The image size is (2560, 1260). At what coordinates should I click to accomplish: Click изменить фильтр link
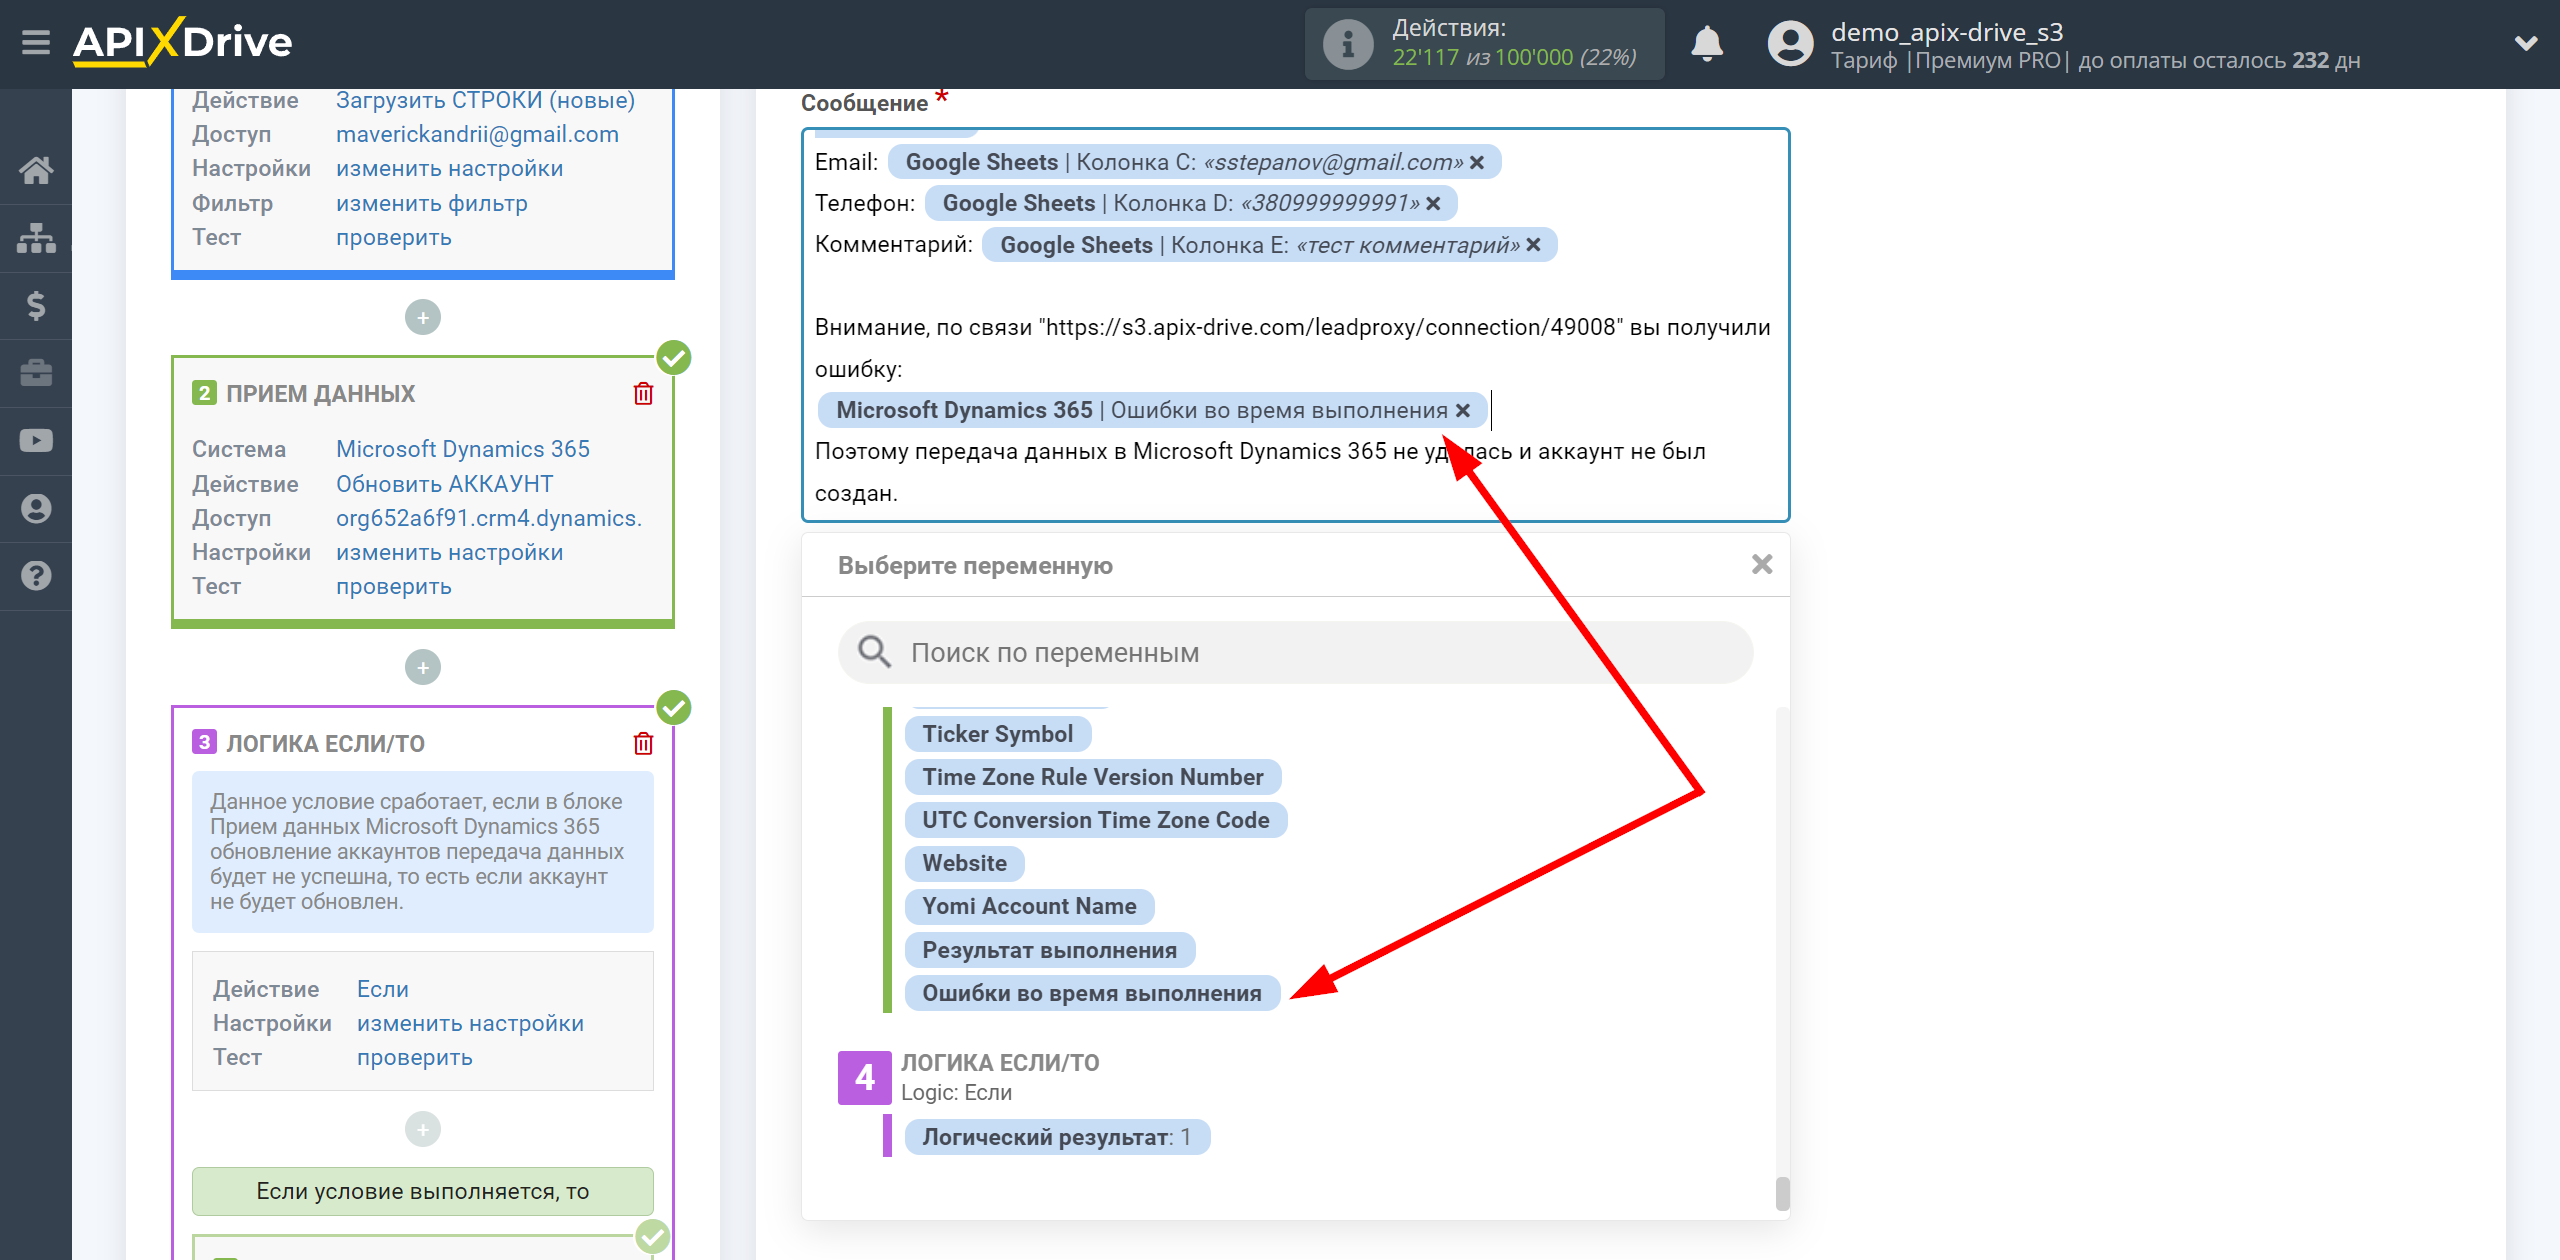click(x=431, y=204)
